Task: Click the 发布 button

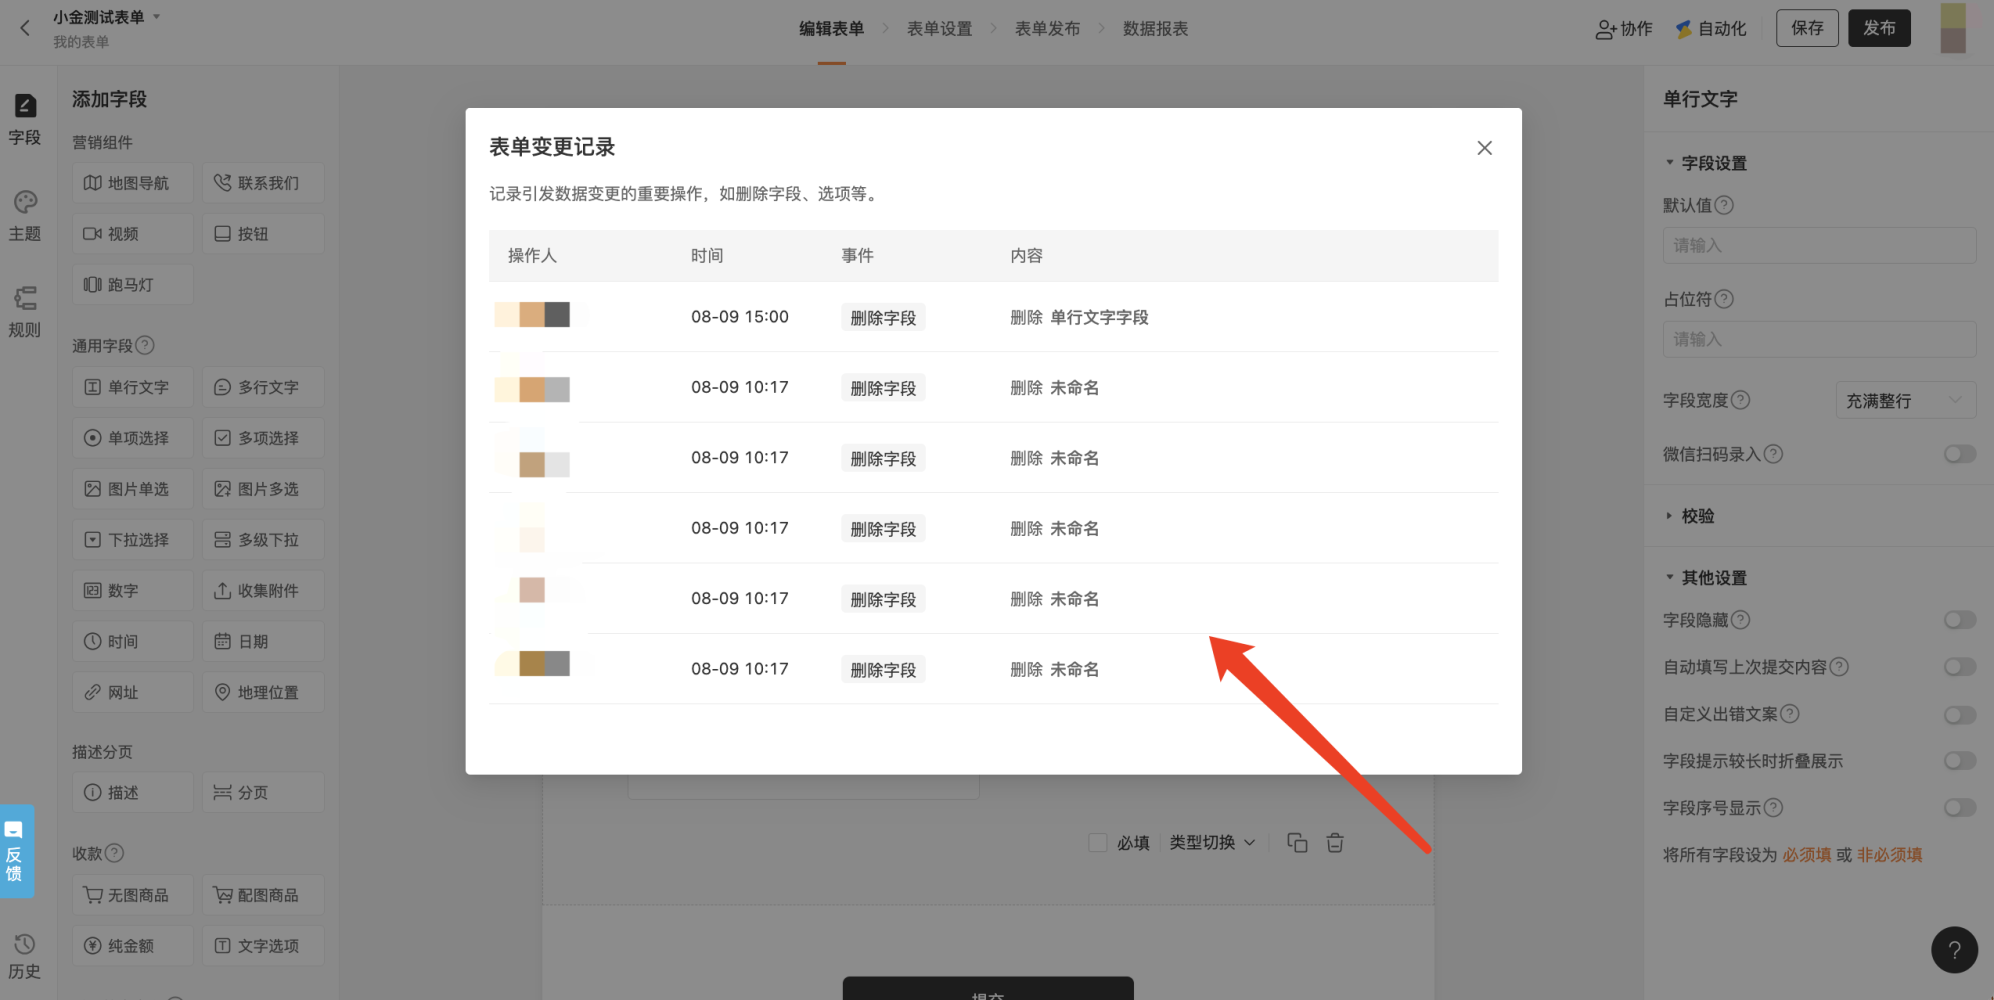Action: point(1879,28)
